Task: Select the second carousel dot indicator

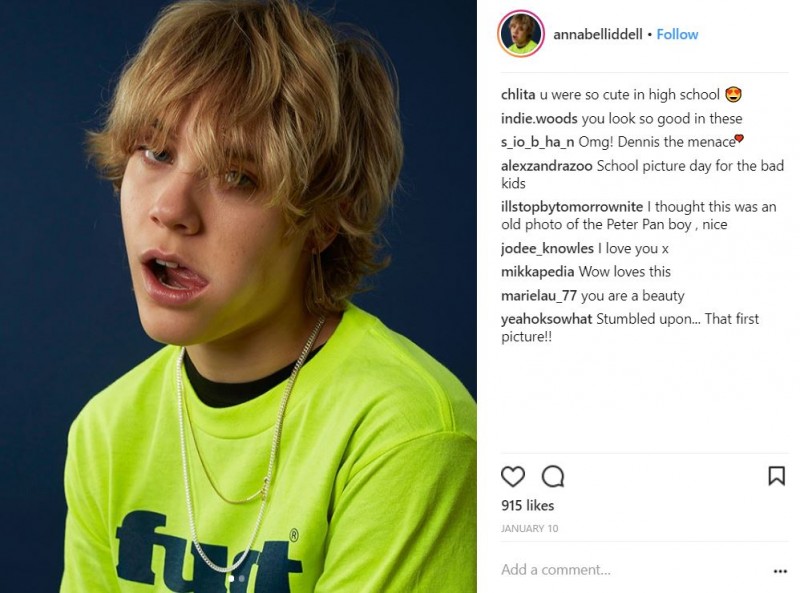Action: (x=241, y=579)
